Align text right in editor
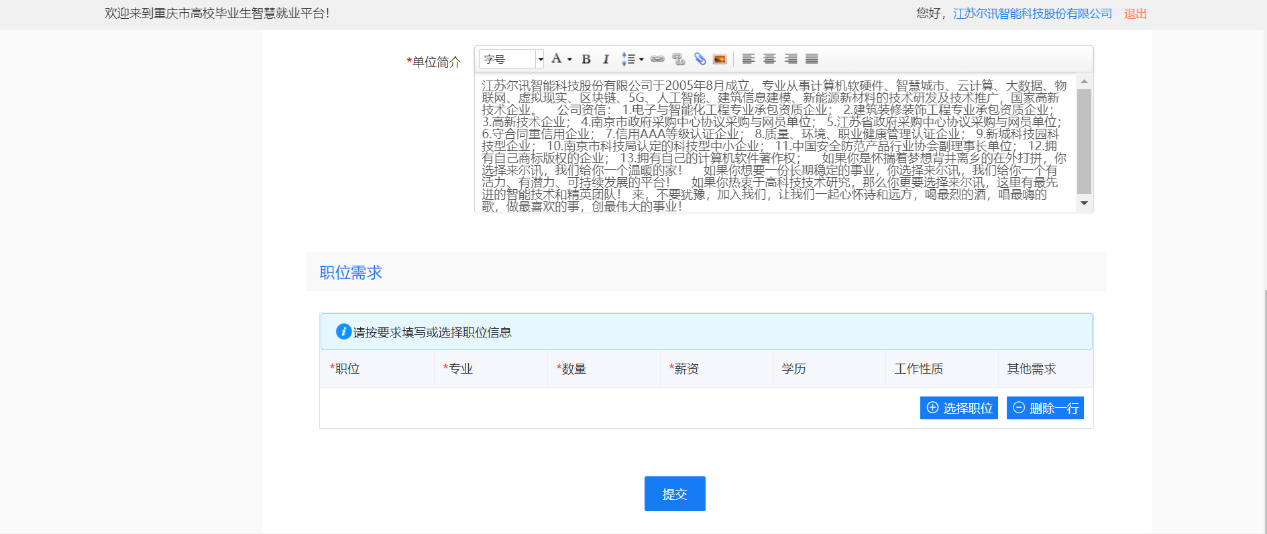The width and height of the screenshot is (1267, 534). [x=790, y=59]
